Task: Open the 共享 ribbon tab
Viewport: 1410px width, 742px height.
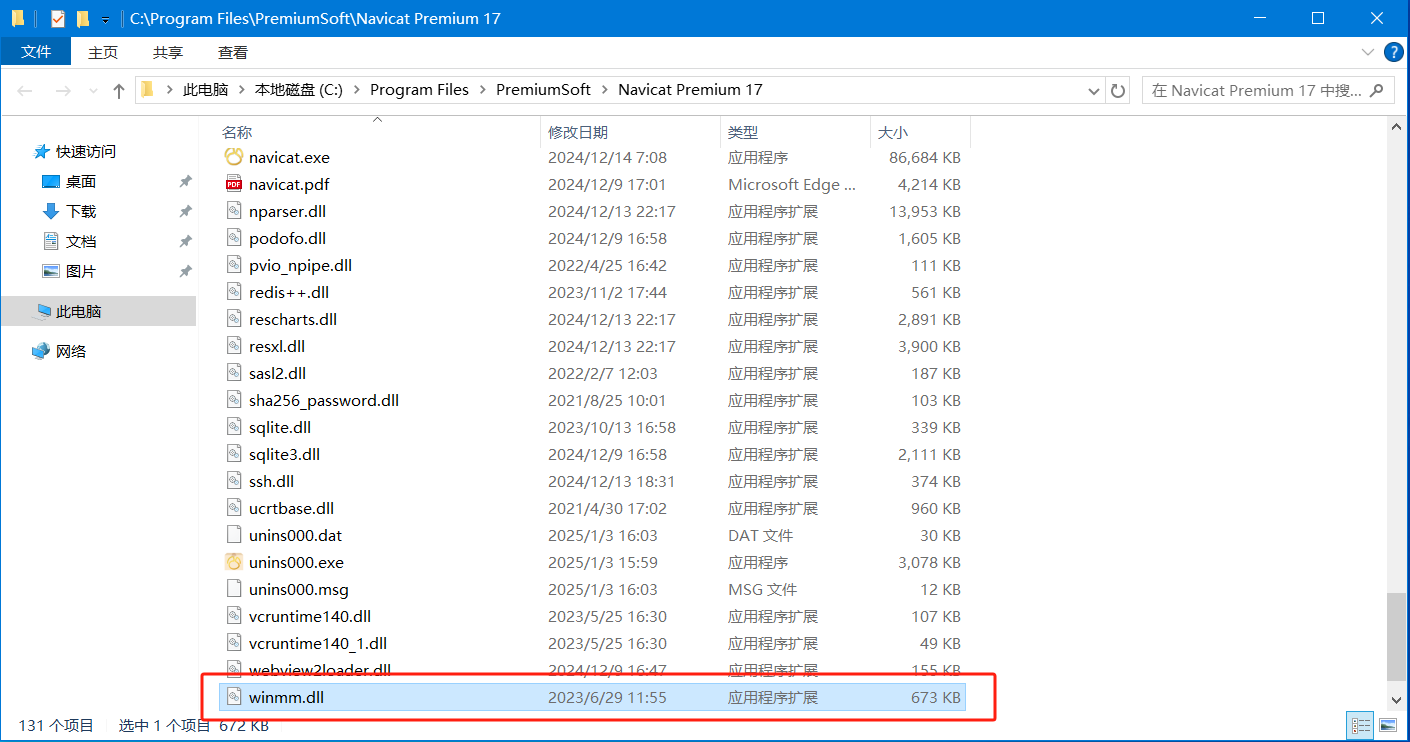Action: click(x=168, y=52)
